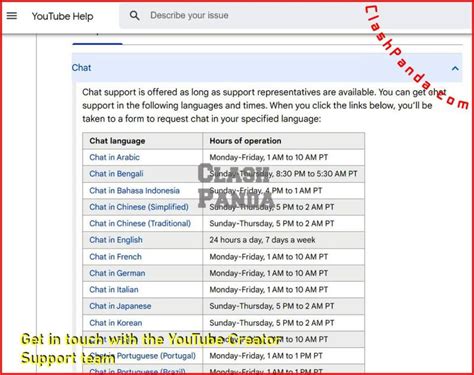Open the hamburger main menu
474x375 pixels.
[12, 16]
